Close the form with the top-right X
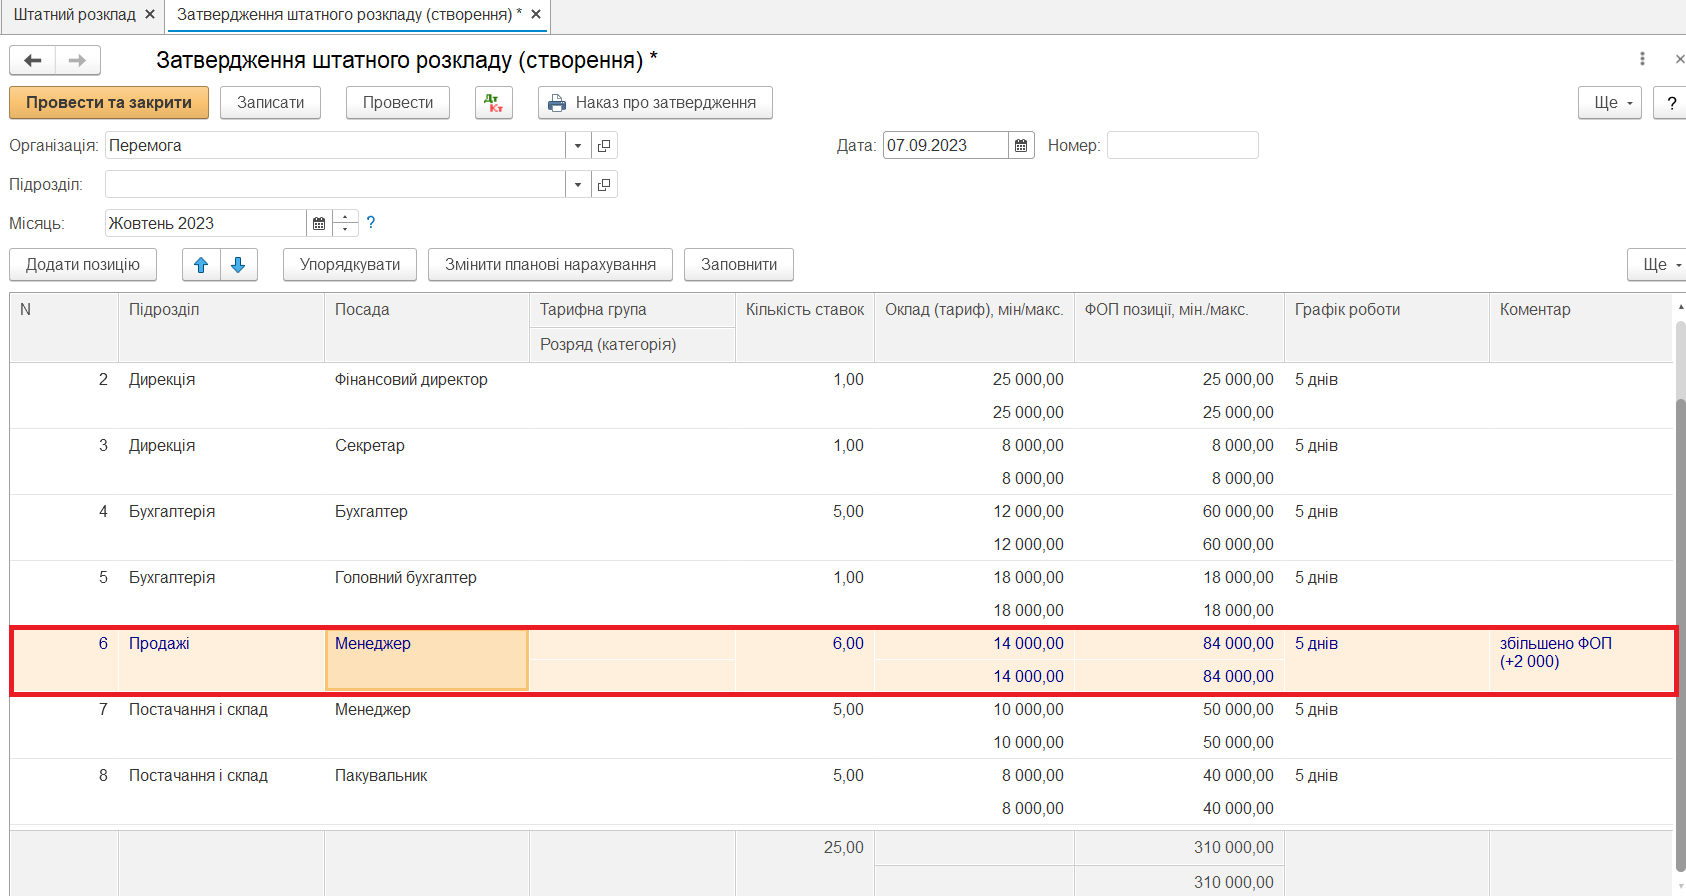Screen dimensions: 1686x896 click(x=1679, y=59)
